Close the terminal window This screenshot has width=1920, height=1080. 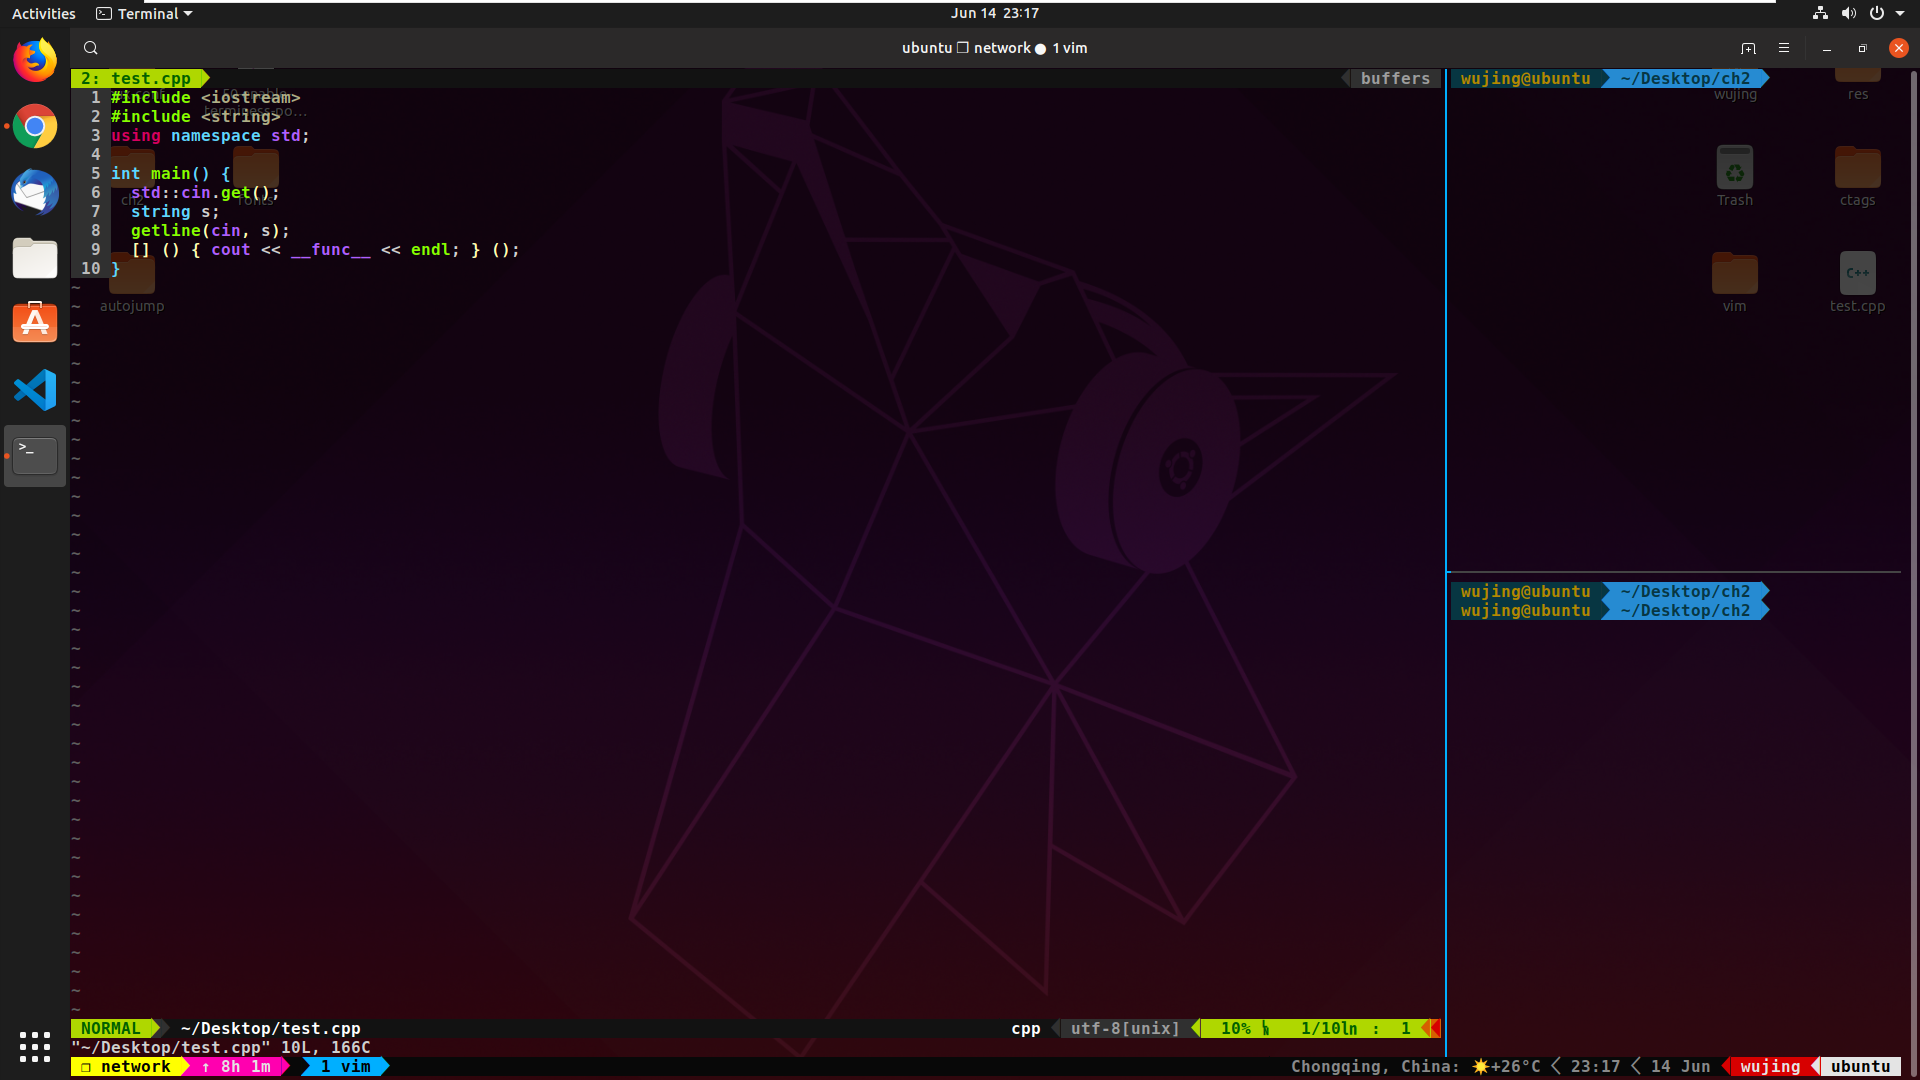1898,48
